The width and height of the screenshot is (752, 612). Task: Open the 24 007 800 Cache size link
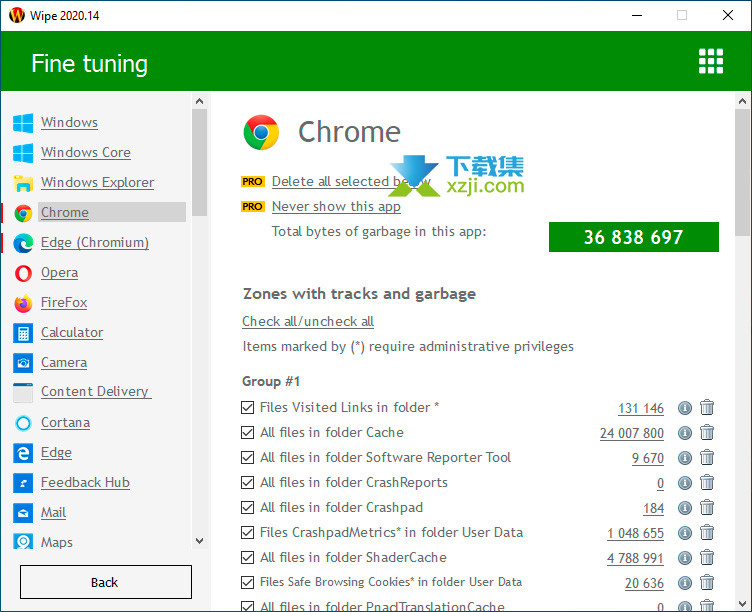632,433
